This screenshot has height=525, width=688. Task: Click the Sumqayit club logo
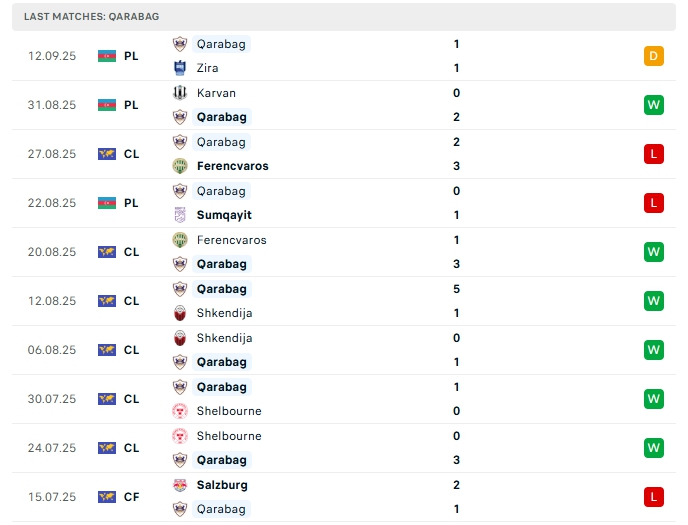[x=180, y=215]
